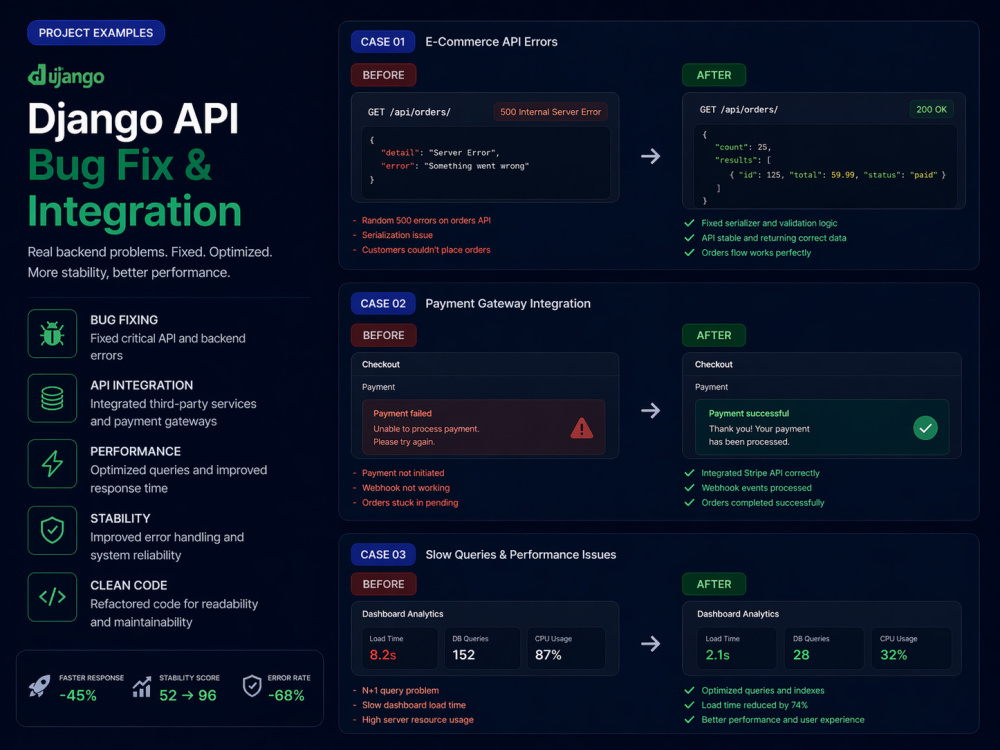Click the green checkmark circle in Payment successful
1000x750 pixels.
[925, 427]
